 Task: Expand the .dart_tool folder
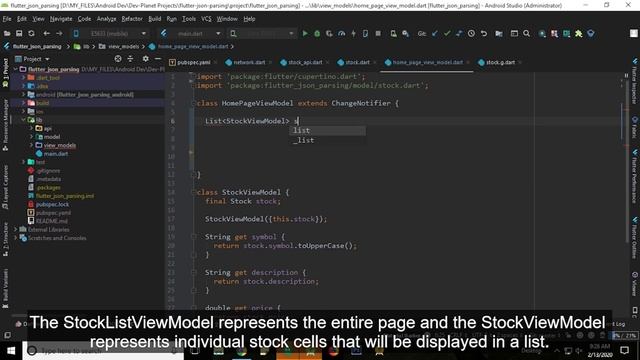(23, 77)
